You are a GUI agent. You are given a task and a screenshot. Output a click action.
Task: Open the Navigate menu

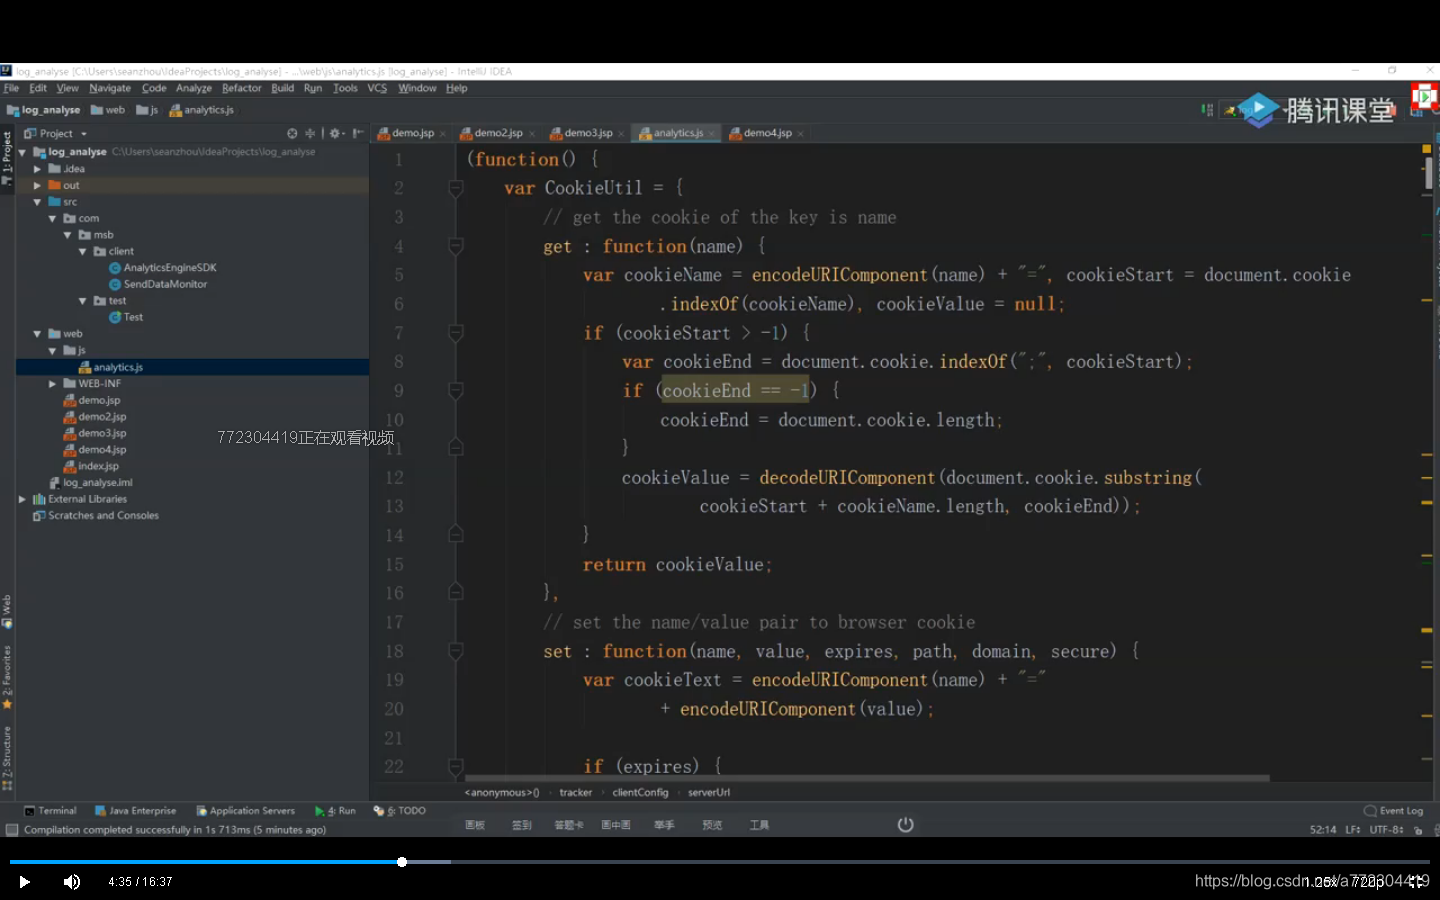click(110, 88)
